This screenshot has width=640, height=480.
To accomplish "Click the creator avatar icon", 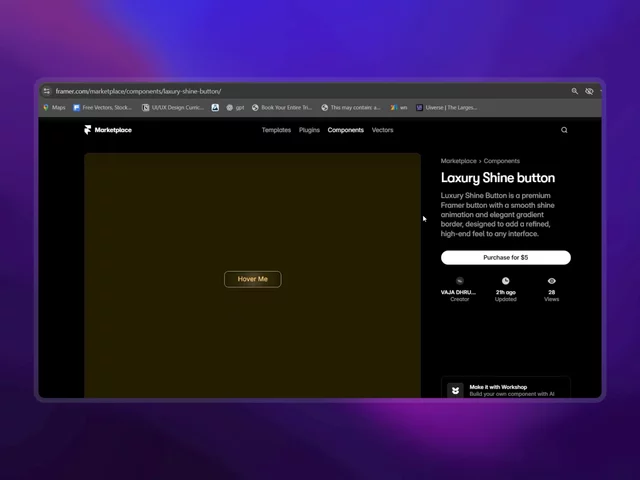I will 460,281.
